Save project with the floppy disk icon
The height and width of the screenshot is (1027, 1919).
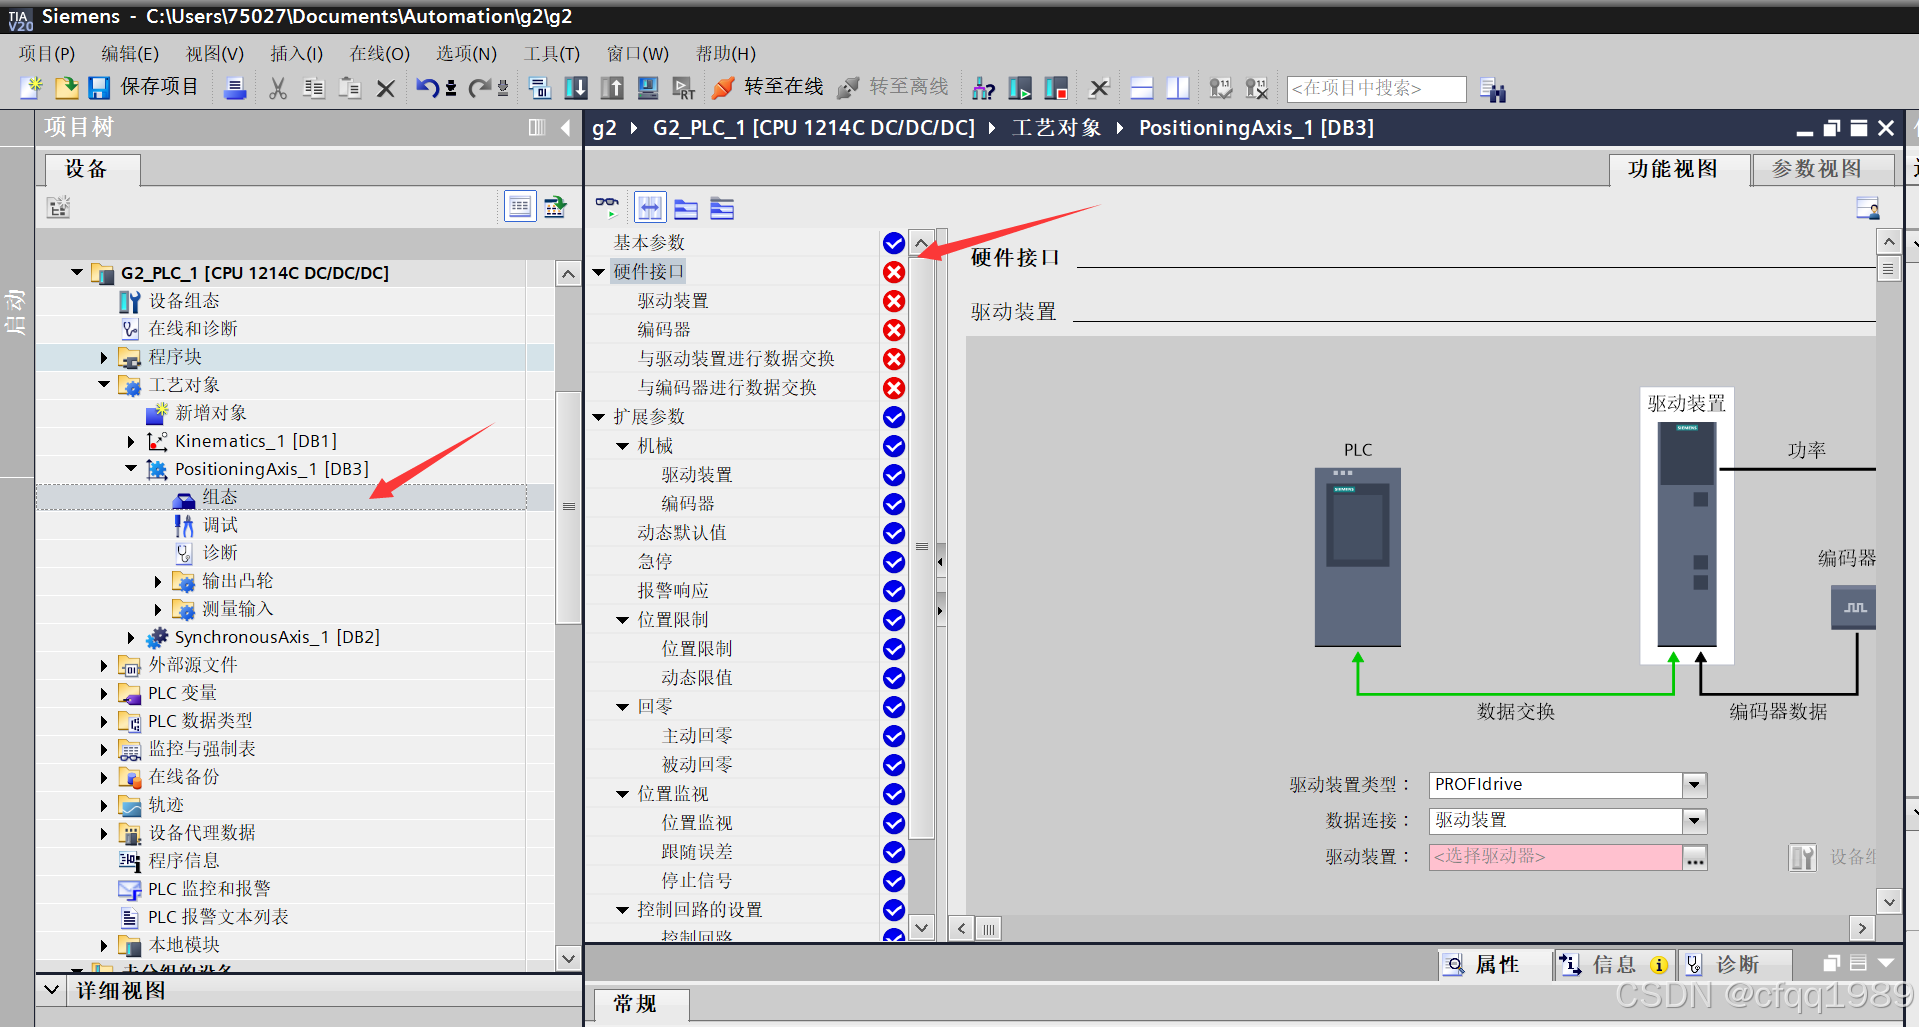pyautogui.click(x=99, y=88)
